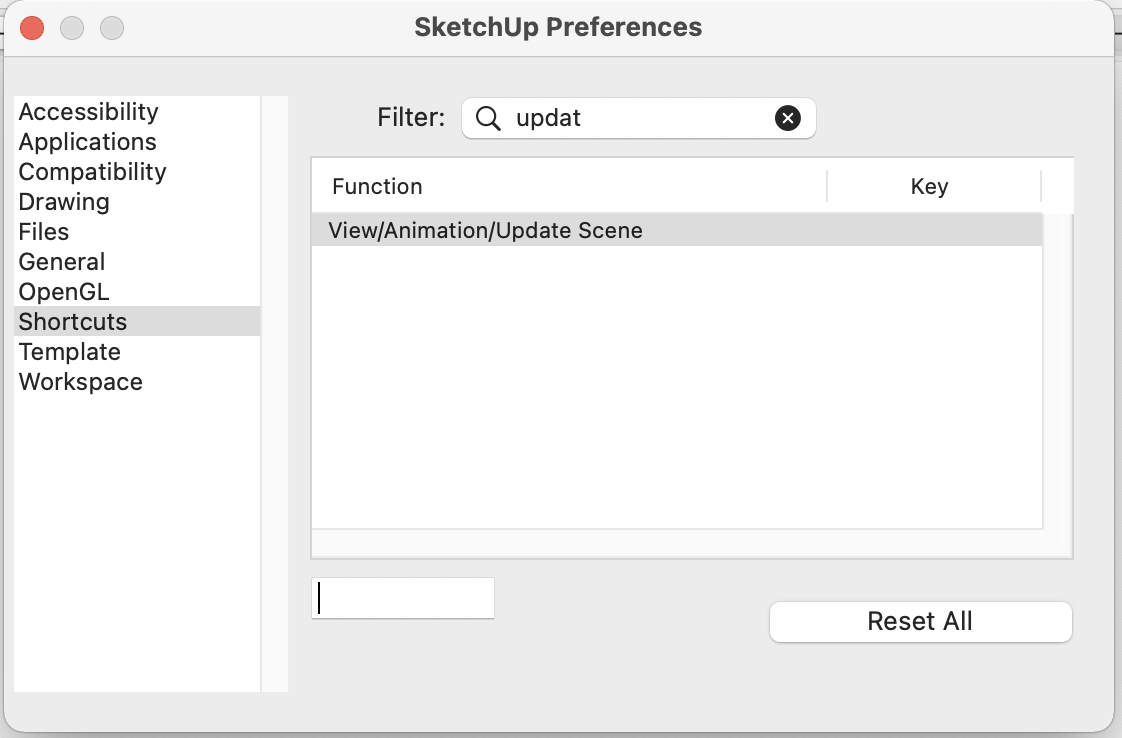Select the Applications preferences pane

pos(87,142)
